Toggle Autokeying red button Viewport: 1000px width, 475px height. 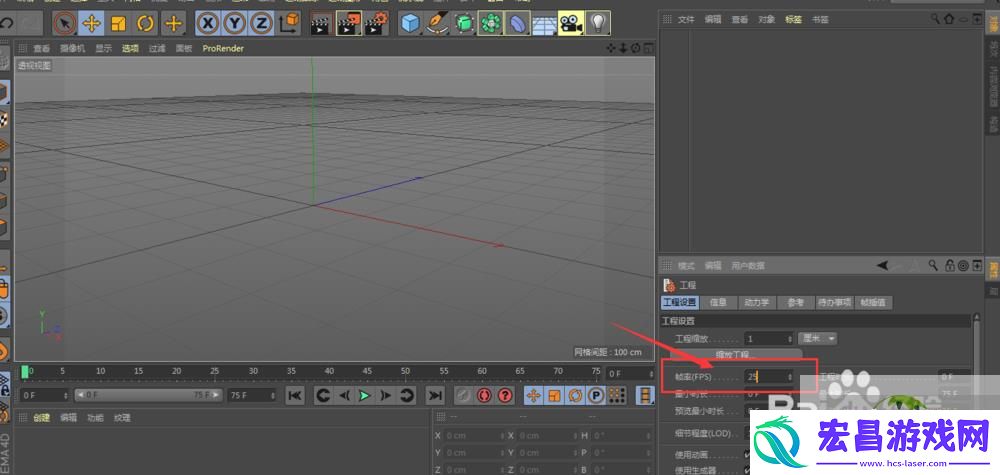coord(484,396)
